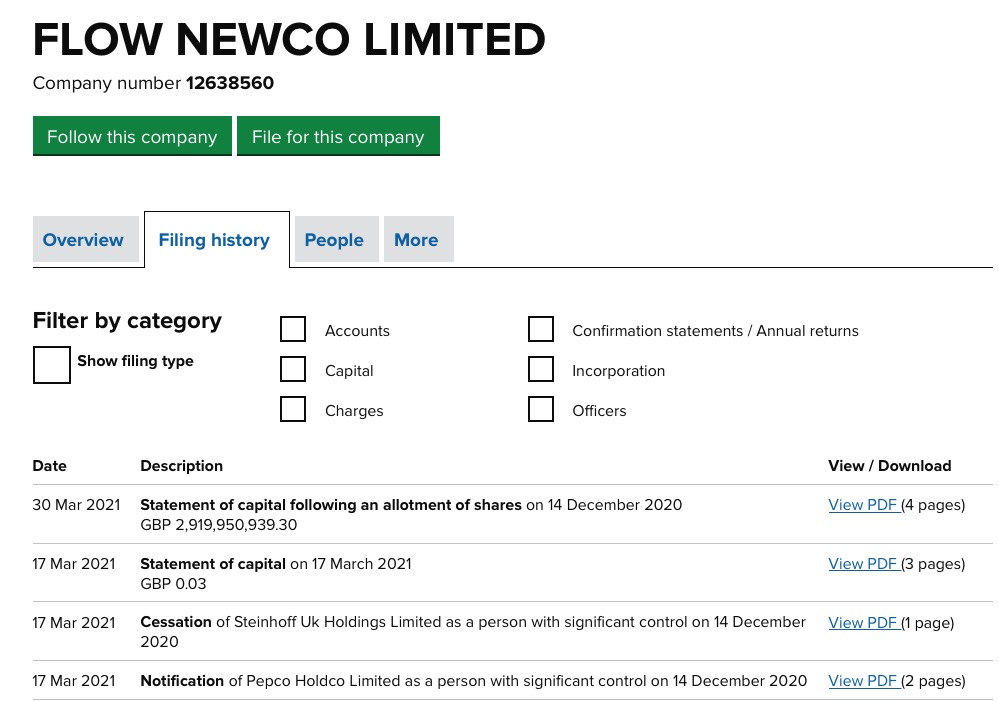View PDF of Steinhoff Uk Holdings cessation

click(x=863, y=623)
